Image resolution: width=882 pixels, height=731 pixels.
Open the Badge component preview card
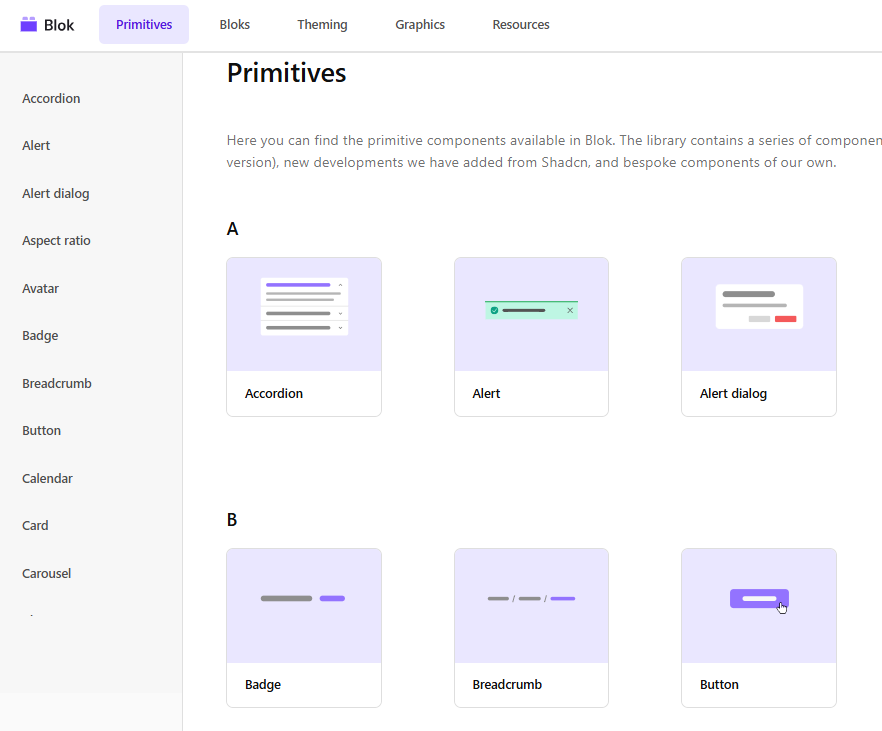[304, 628]
